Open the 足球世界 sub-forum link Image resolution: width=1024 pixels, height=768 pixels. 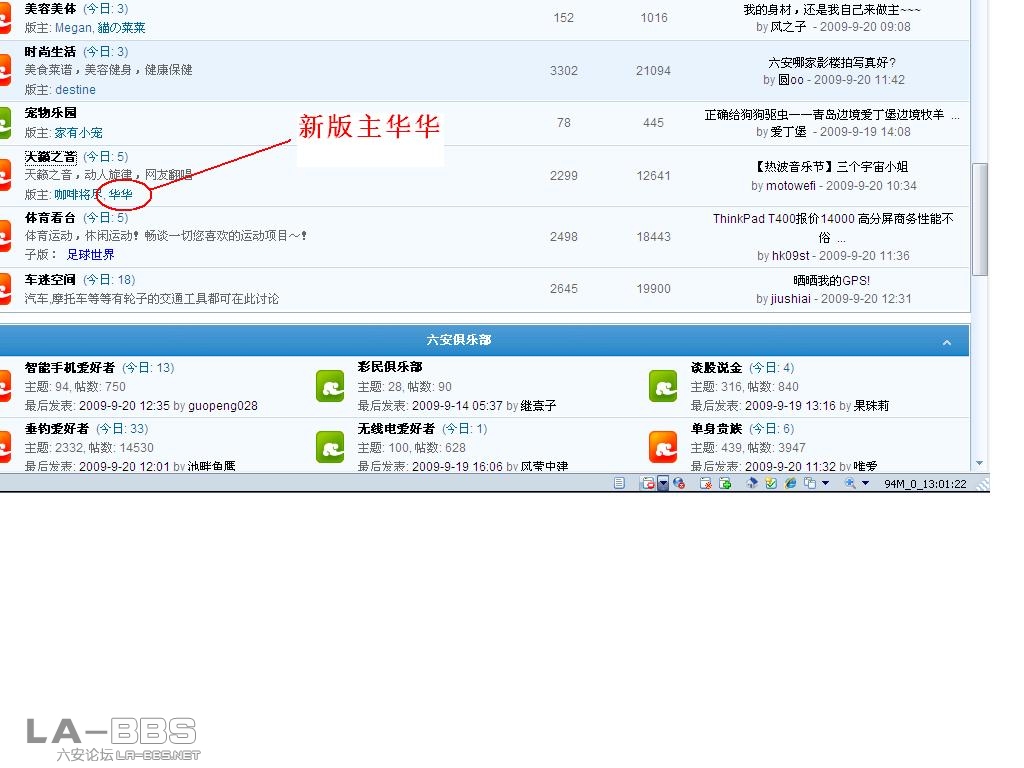coord(91,254)
